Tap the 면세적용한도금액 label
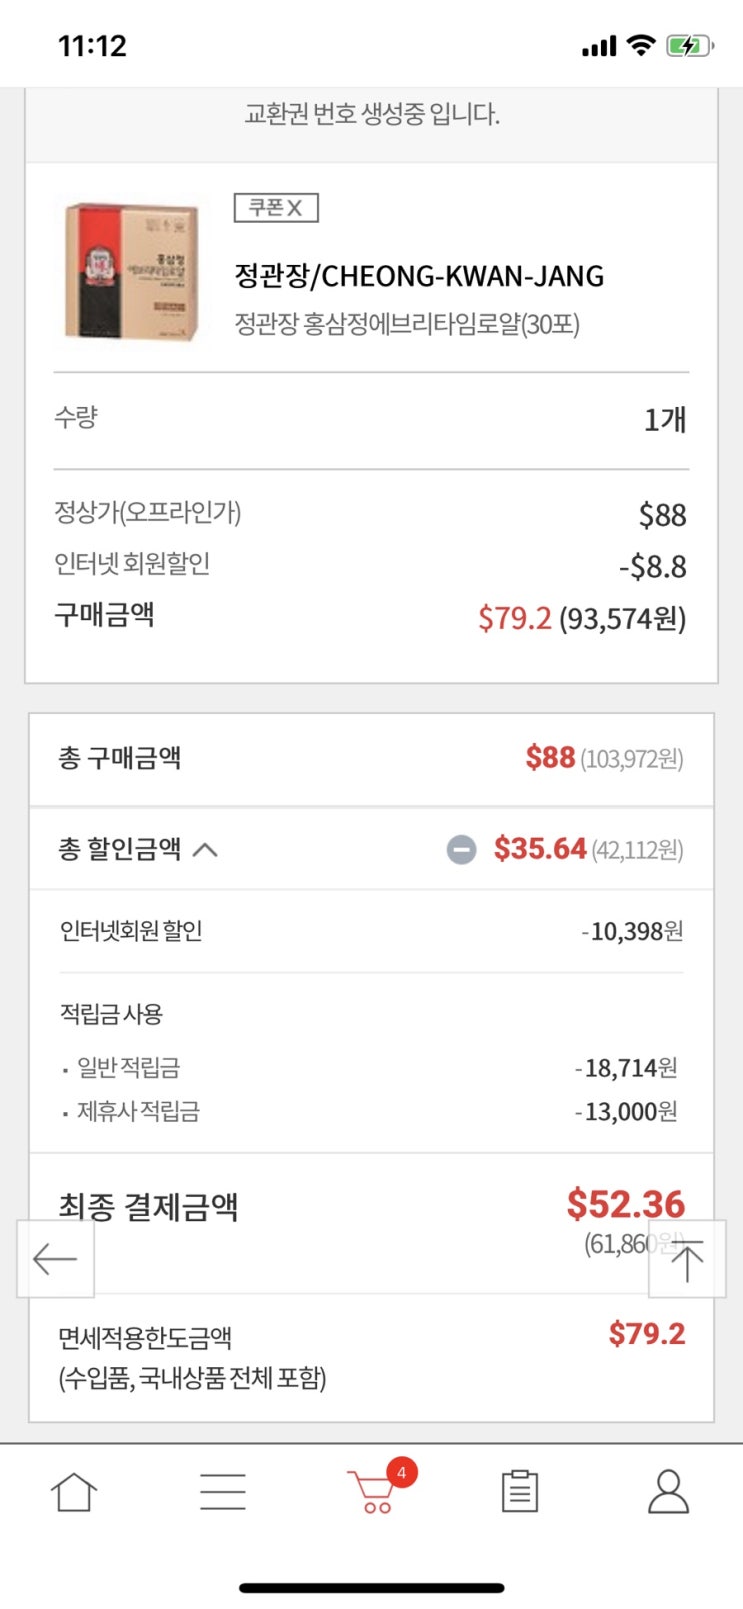 pyautogui.click(x=145, y=1337)
